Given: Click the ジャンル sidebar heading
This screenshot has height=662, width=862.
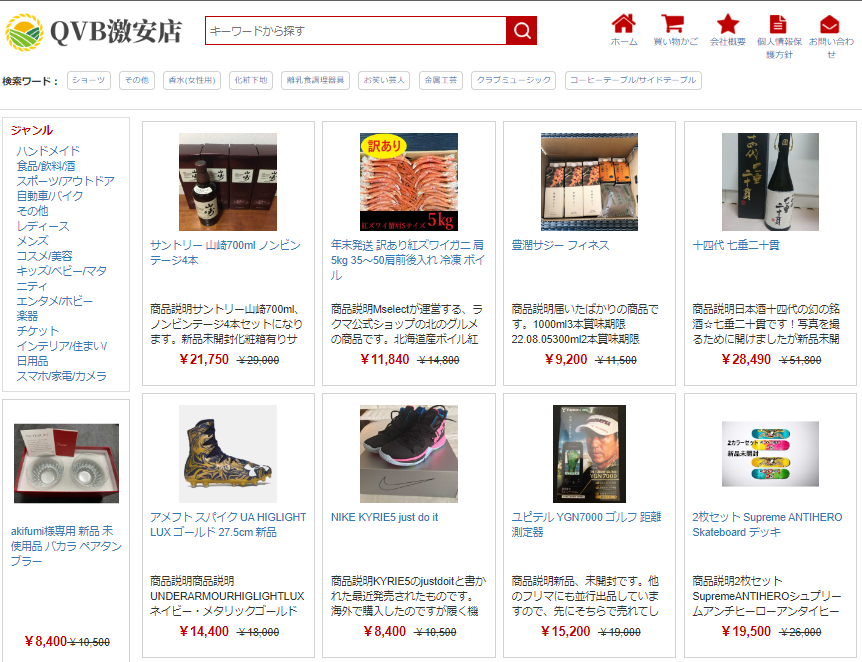Looking at the screenshot, I should click(x=32, y=130).
